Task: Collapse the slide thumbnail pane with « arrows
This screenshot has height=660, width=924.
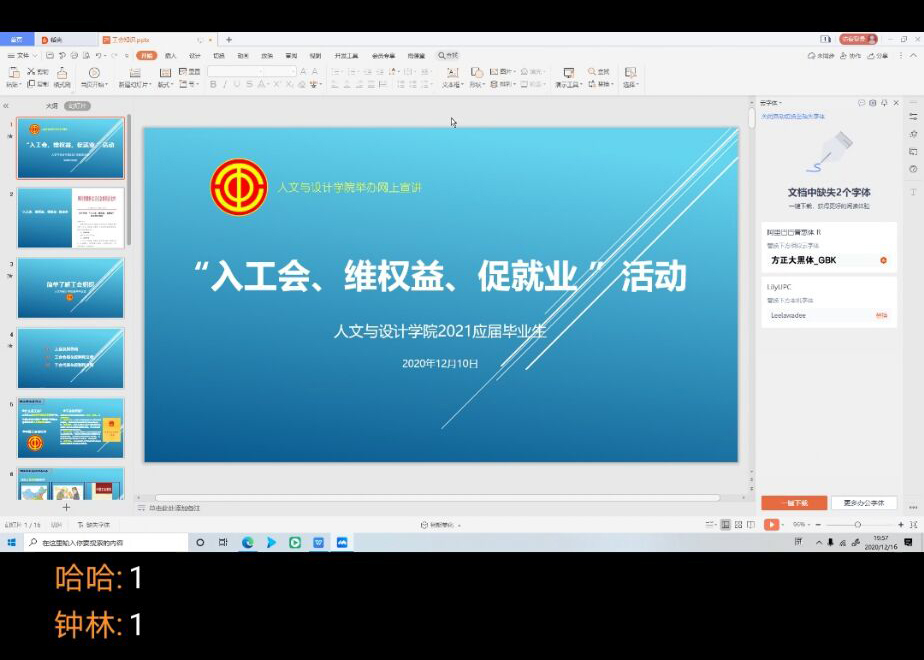Action: (6, 106)
